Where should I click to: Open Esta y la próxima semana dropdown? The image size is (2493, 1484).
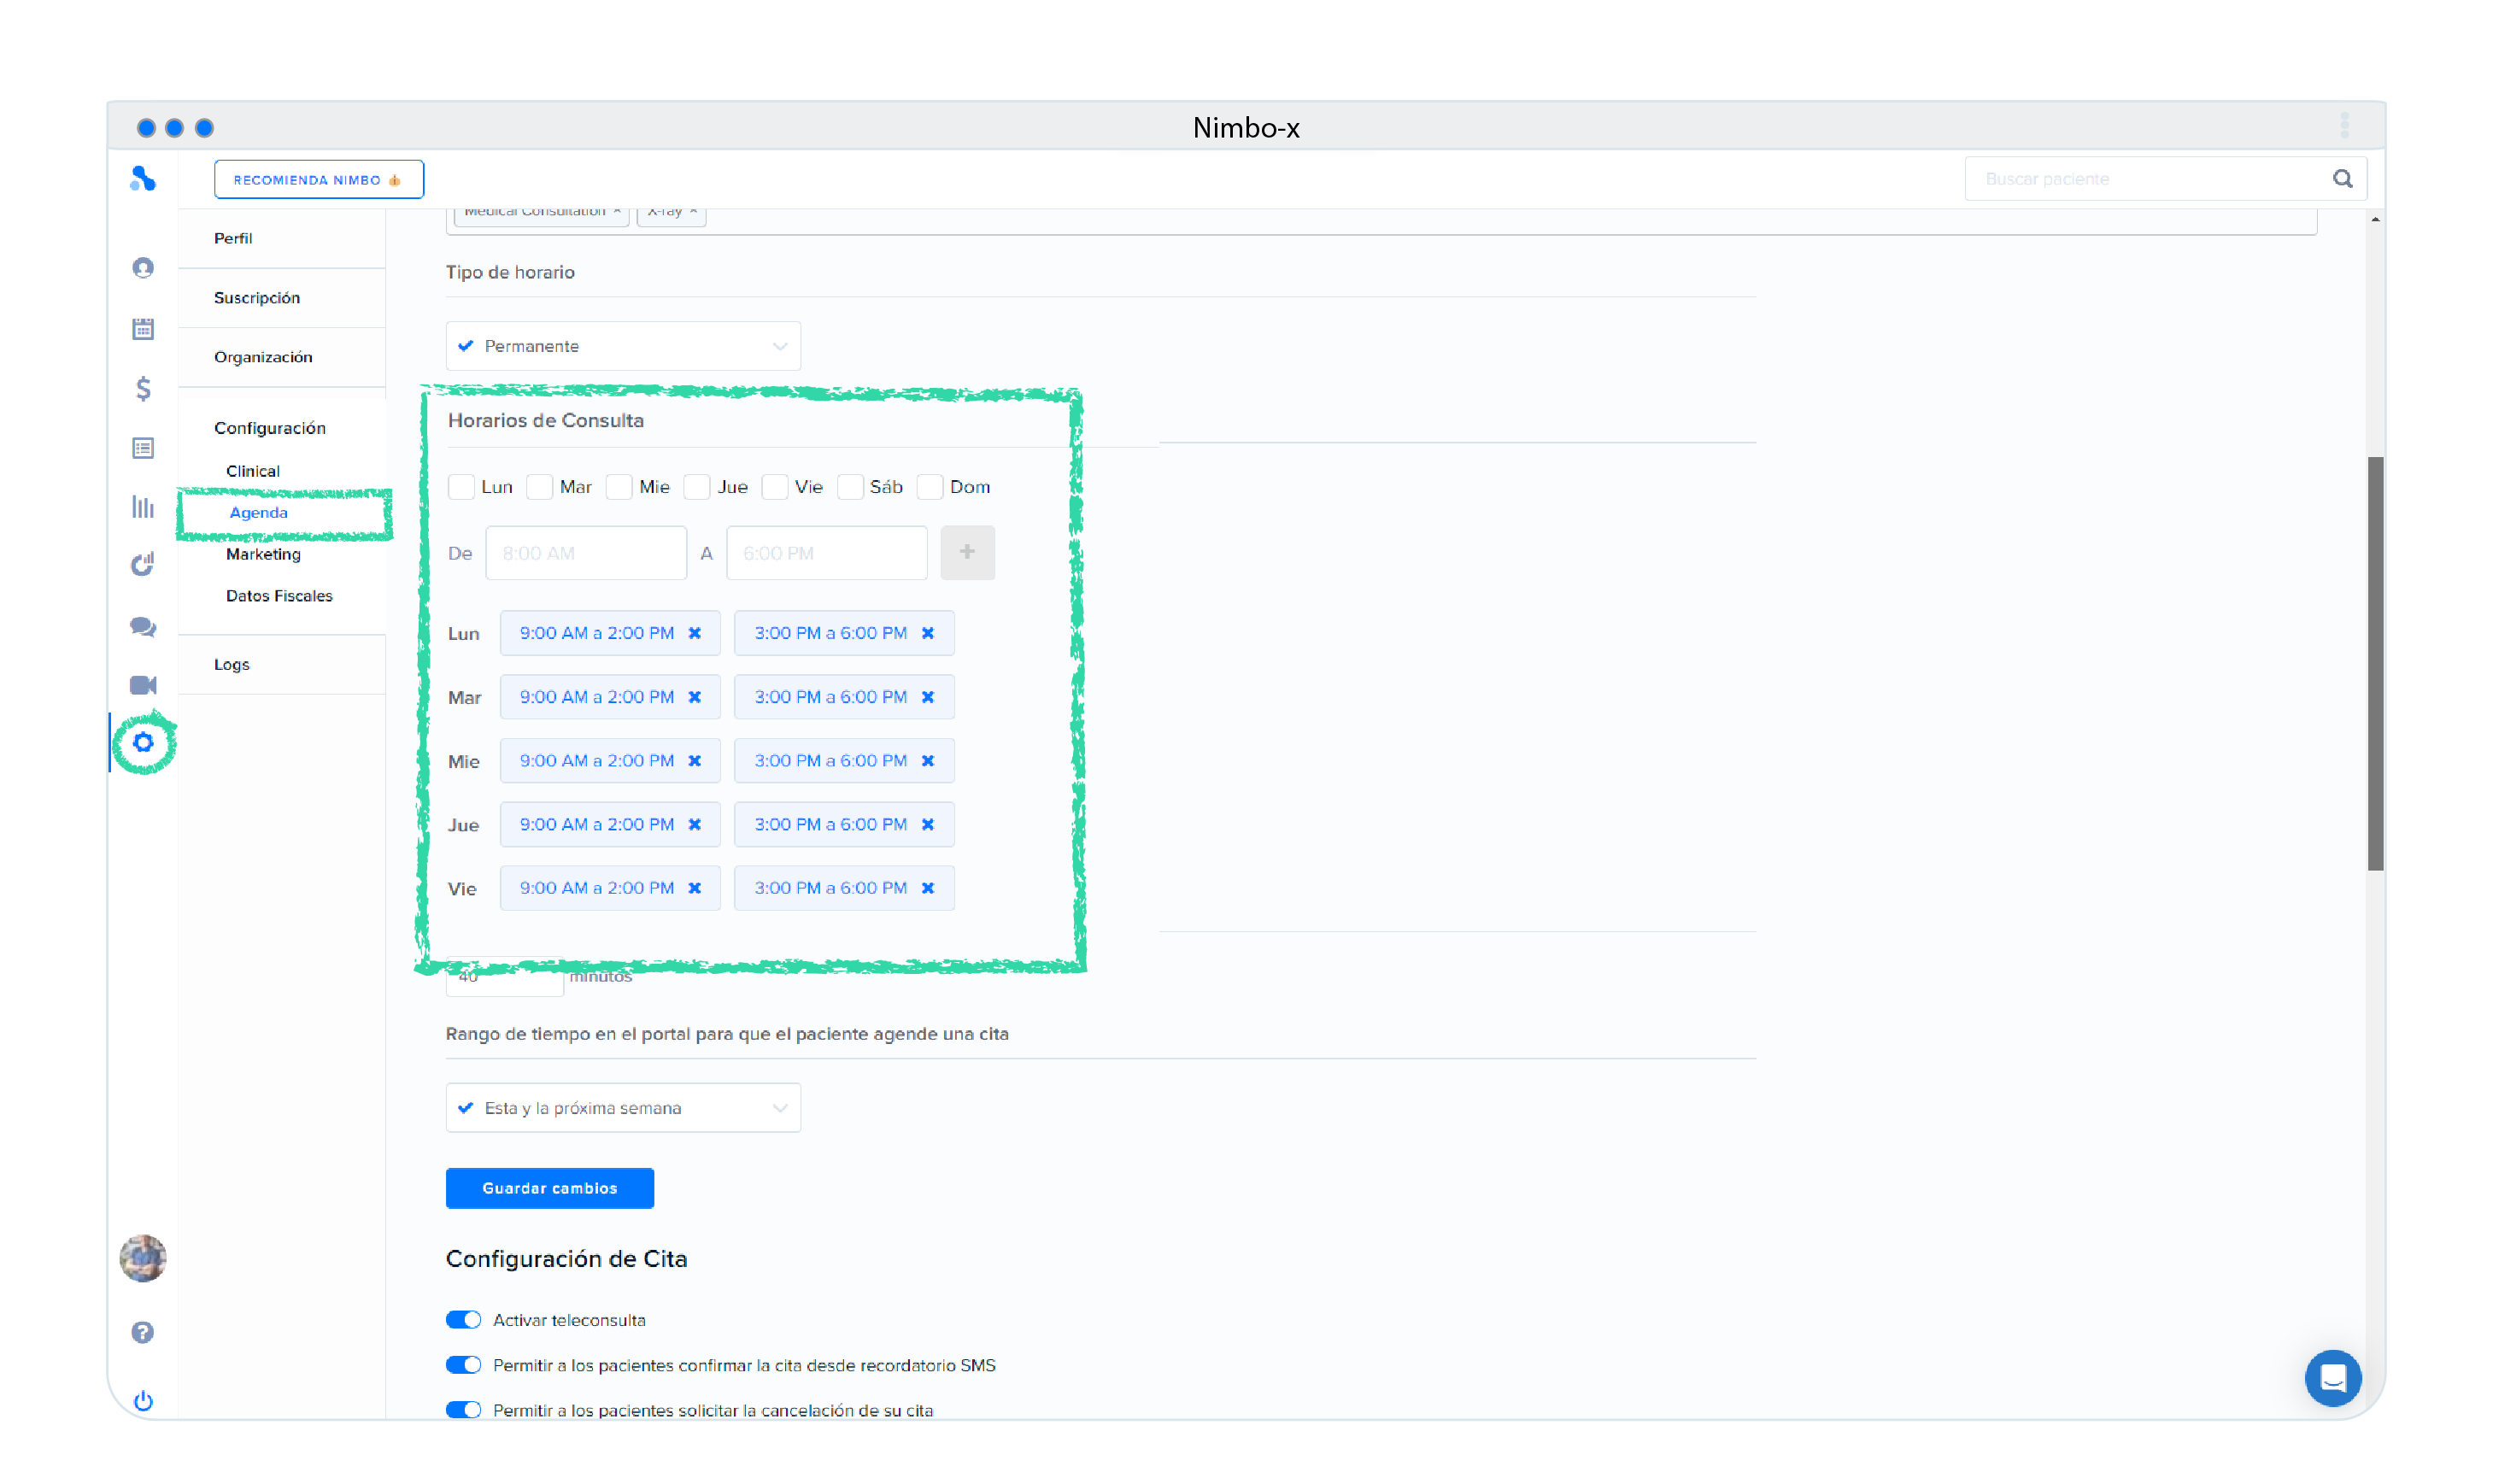point(623,1108)
